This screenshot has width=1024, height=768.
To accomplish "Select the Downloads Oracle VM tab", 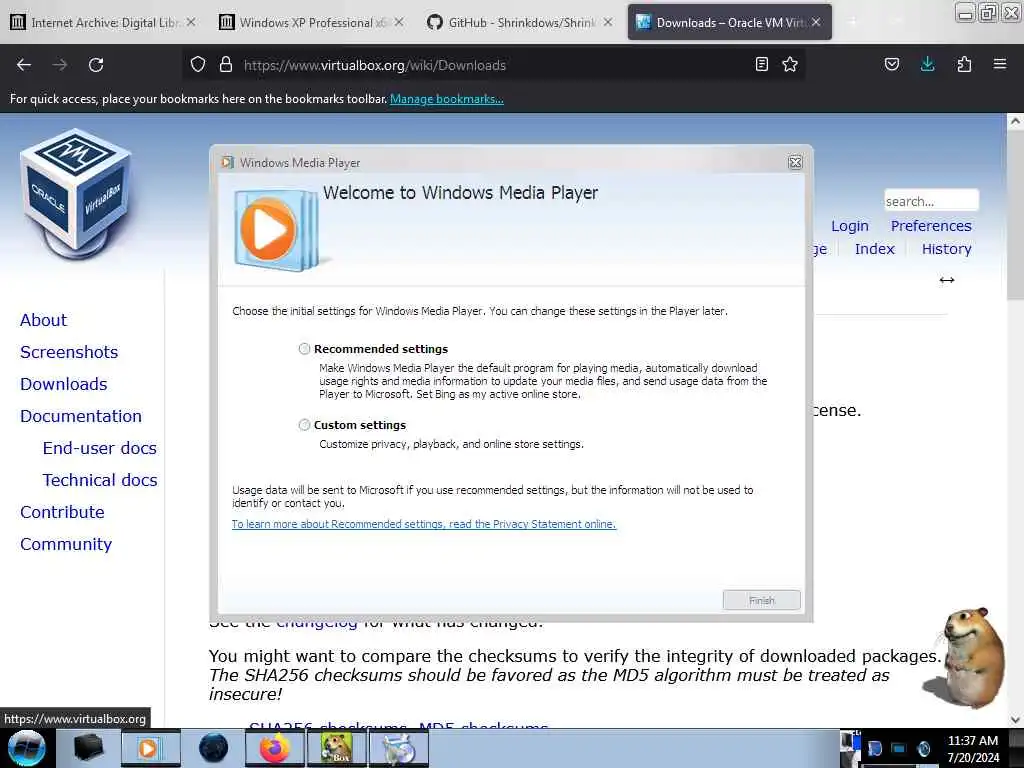I will click(729, 22).
